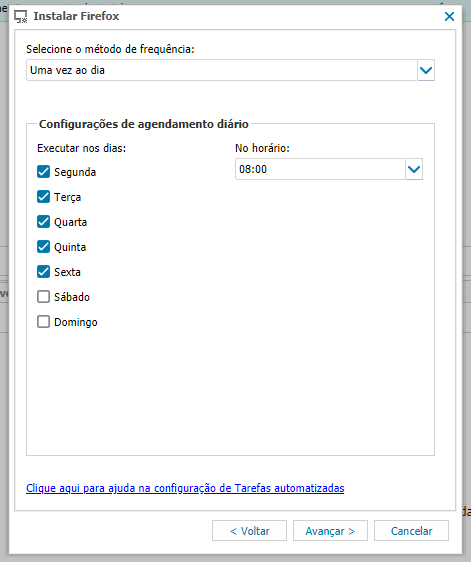Close the Instalar Firefox dialog
This screenshot has height=562, width=471.
(x=449, y=16)
